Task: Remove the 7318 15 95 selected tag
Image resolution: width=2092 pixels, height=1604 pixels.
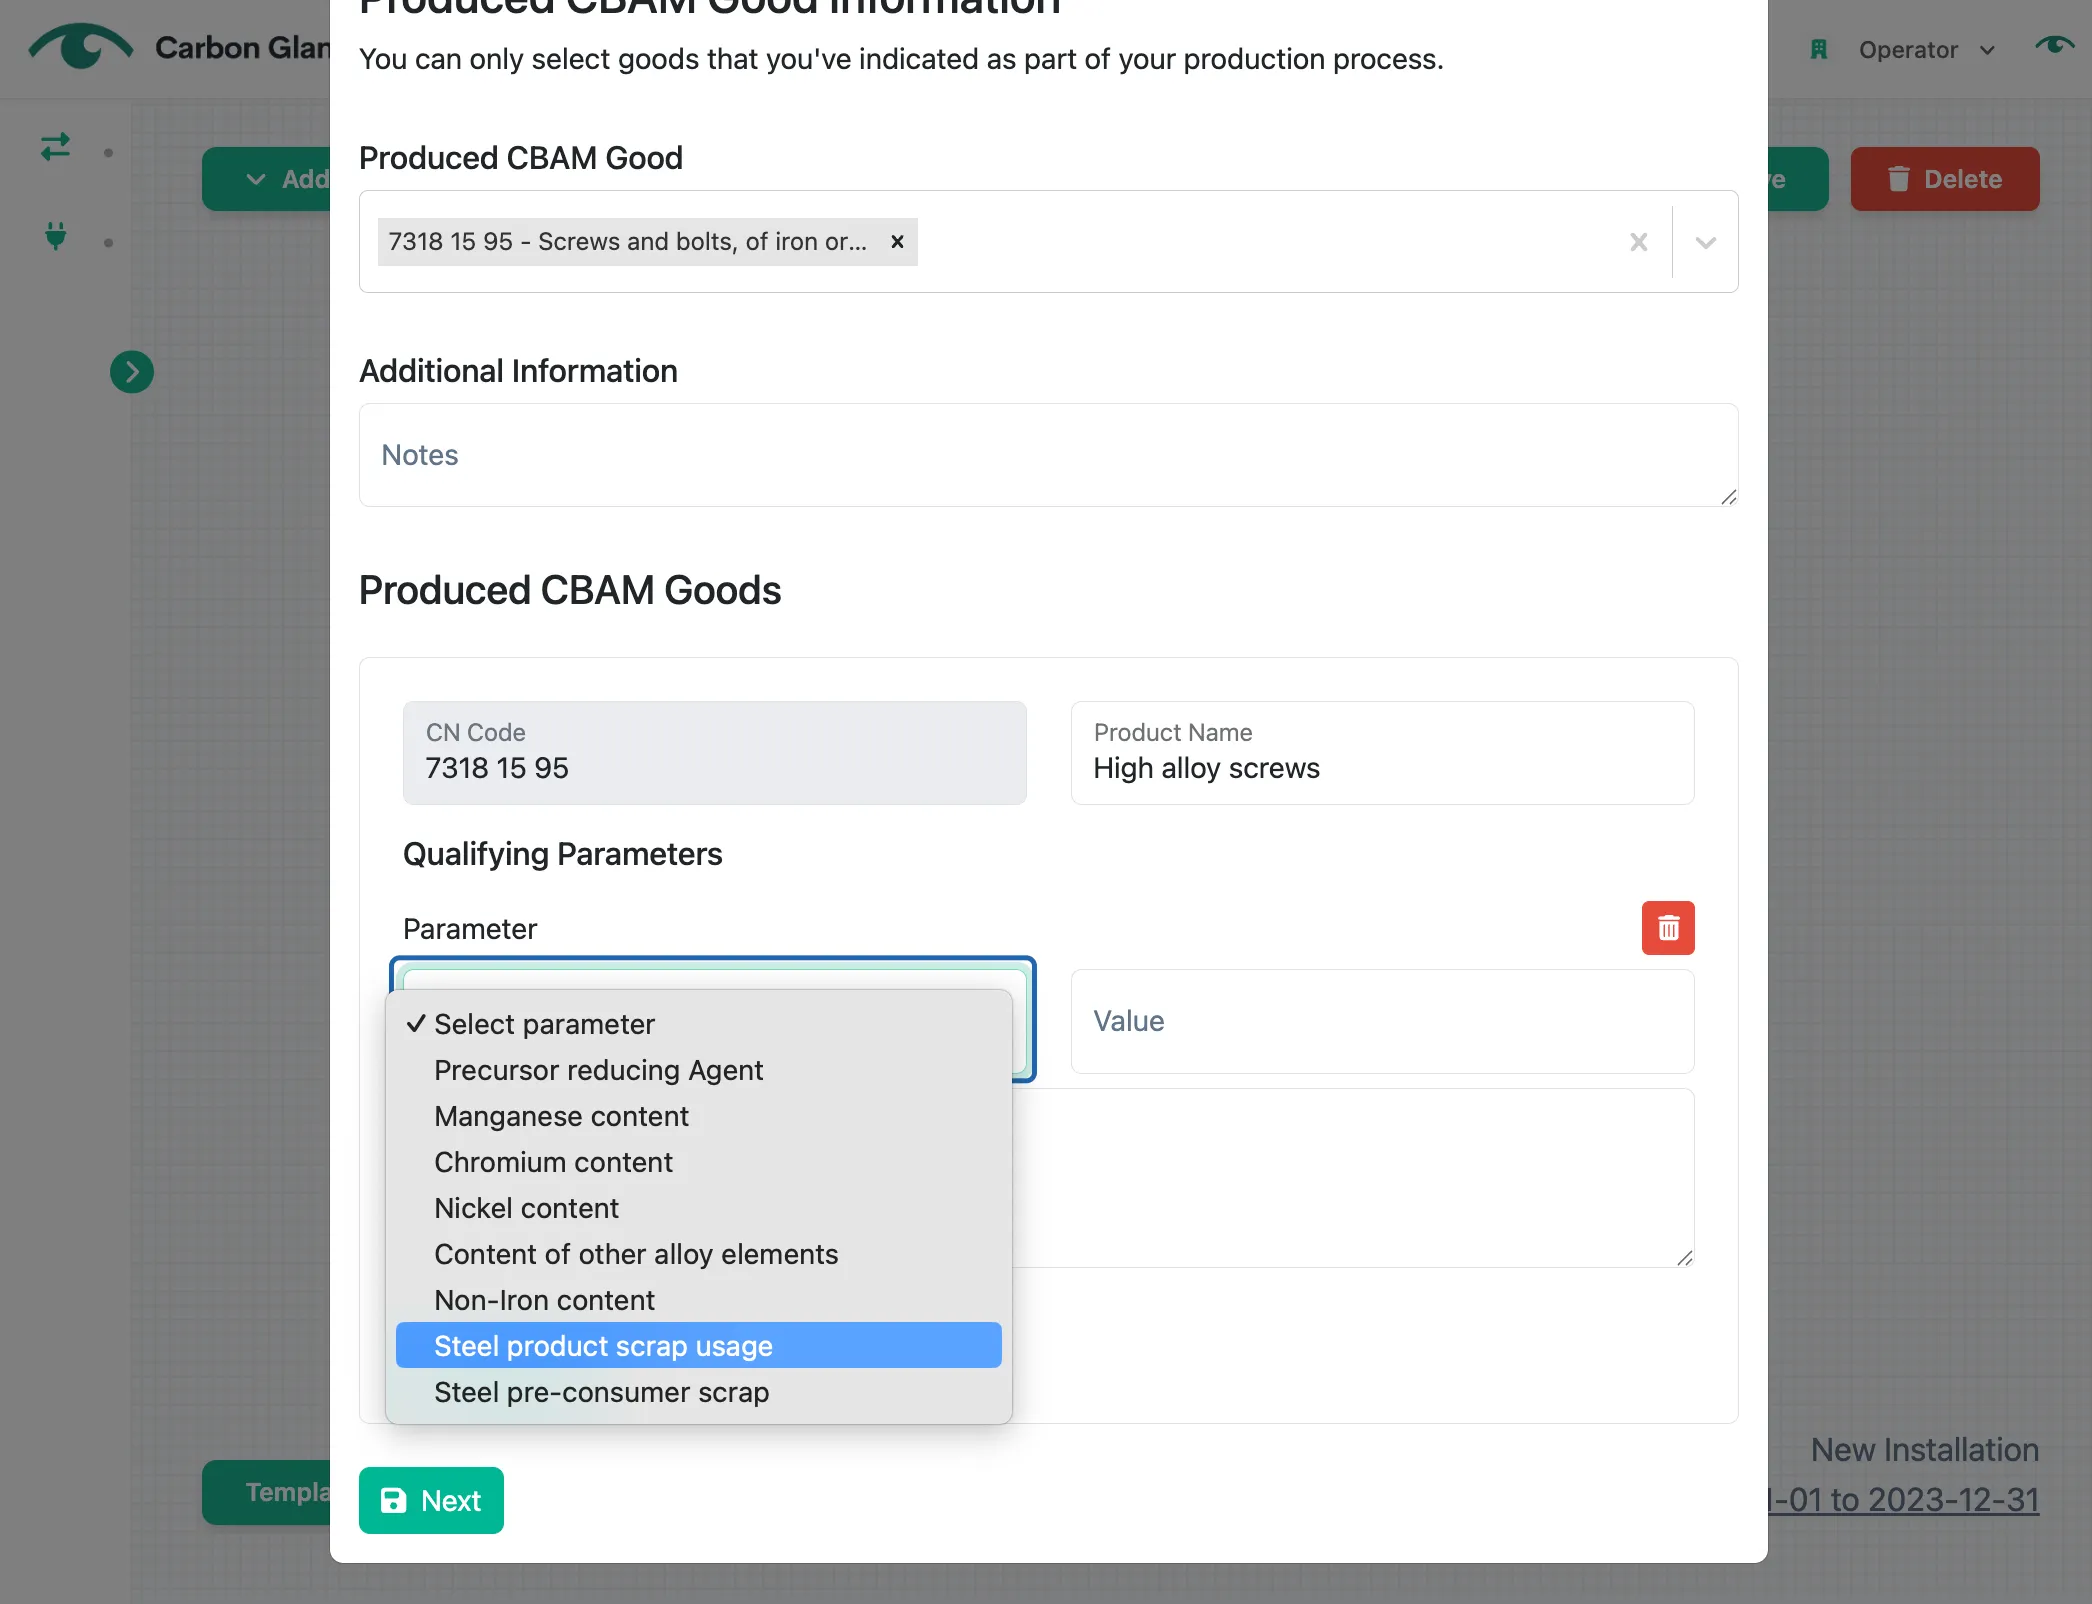Action: pyautogui.click(x=898, y=242)
